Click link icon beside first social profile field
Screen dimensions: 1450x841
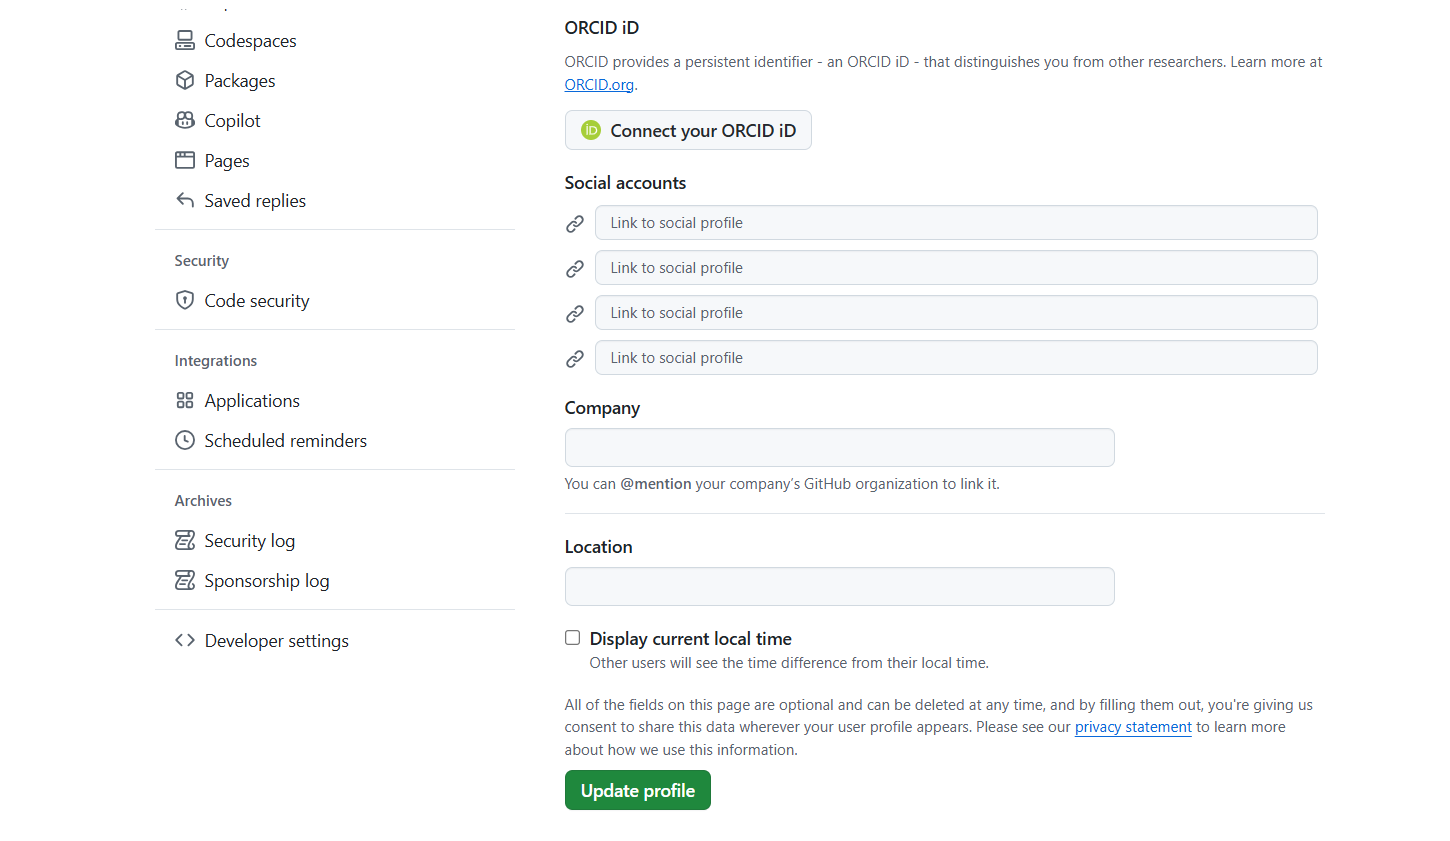(x=575, y=224)
